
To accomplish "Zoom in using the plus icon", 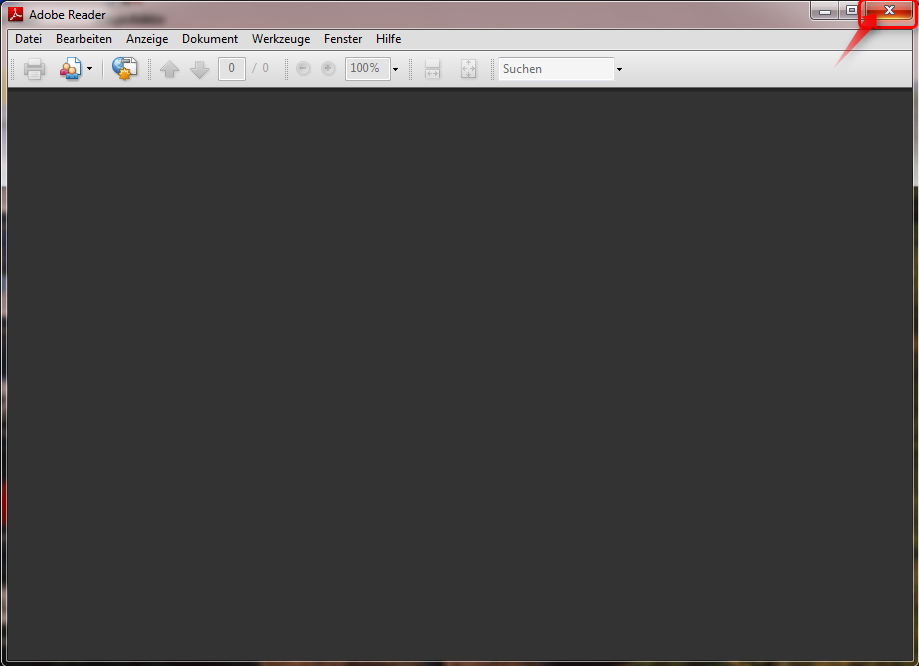I will [x=328, y=68].
